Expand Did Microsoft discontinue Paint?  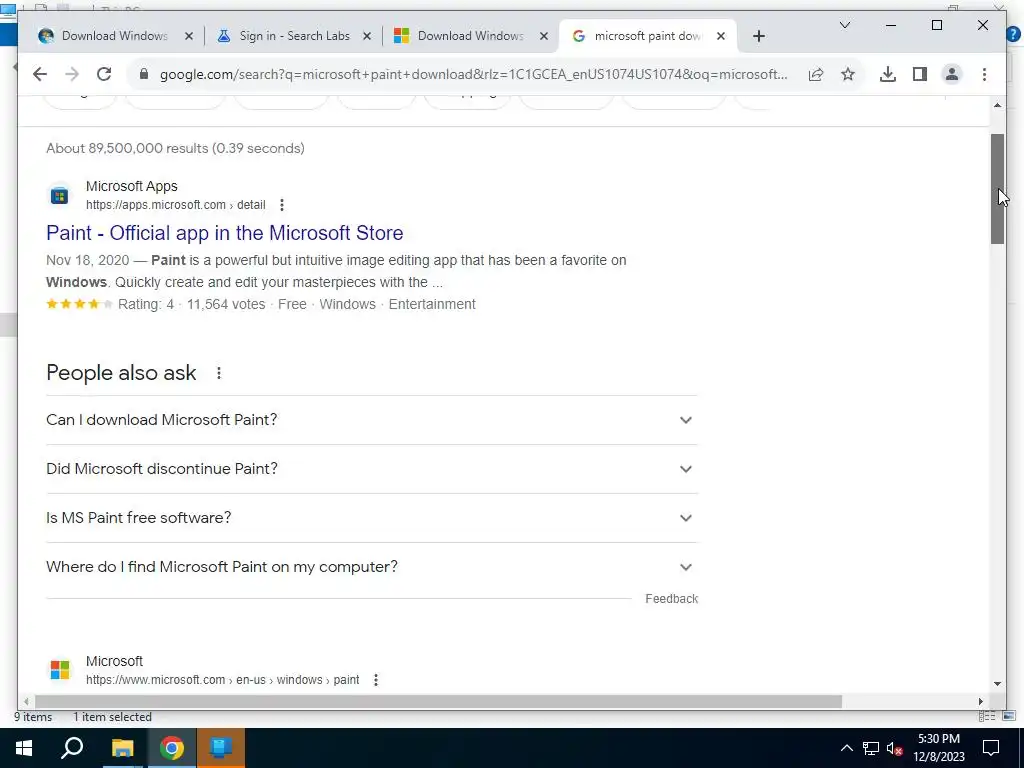(371, 469)
